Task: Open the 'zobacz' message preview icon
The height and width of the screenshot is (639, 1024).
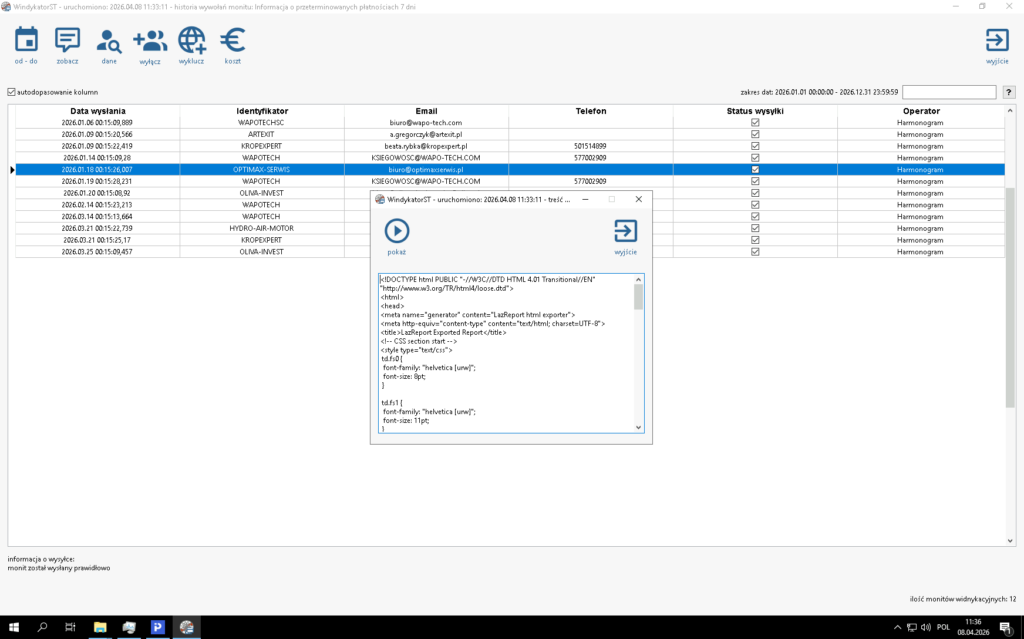Action: point(67,41)
